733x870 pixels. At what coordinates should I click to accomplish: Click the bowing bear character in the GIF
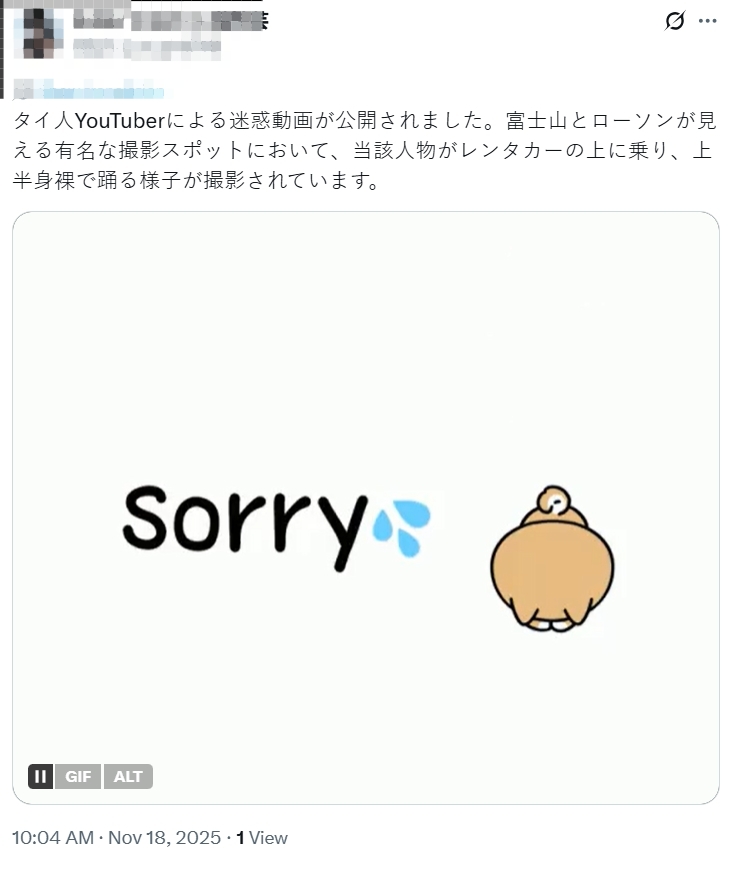[552, 558]
